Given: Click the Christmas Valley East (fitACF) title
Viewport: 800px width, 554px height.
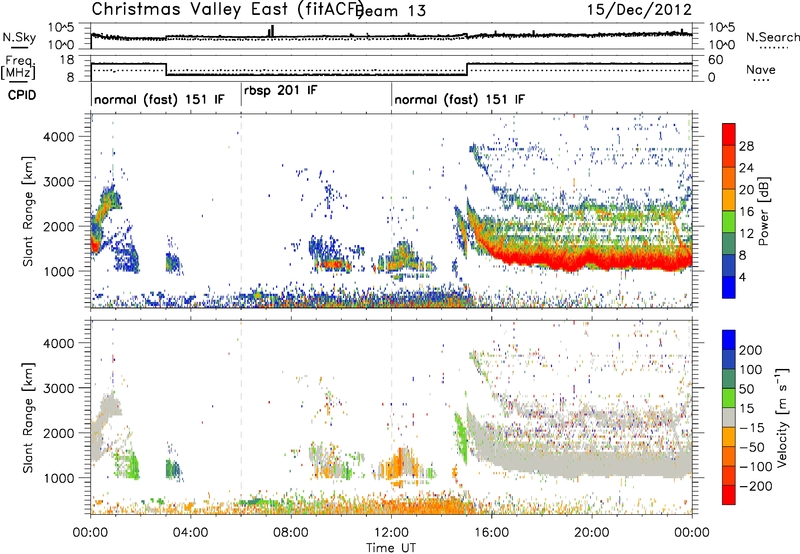Looking at the screenshot, I should [227, 9].
